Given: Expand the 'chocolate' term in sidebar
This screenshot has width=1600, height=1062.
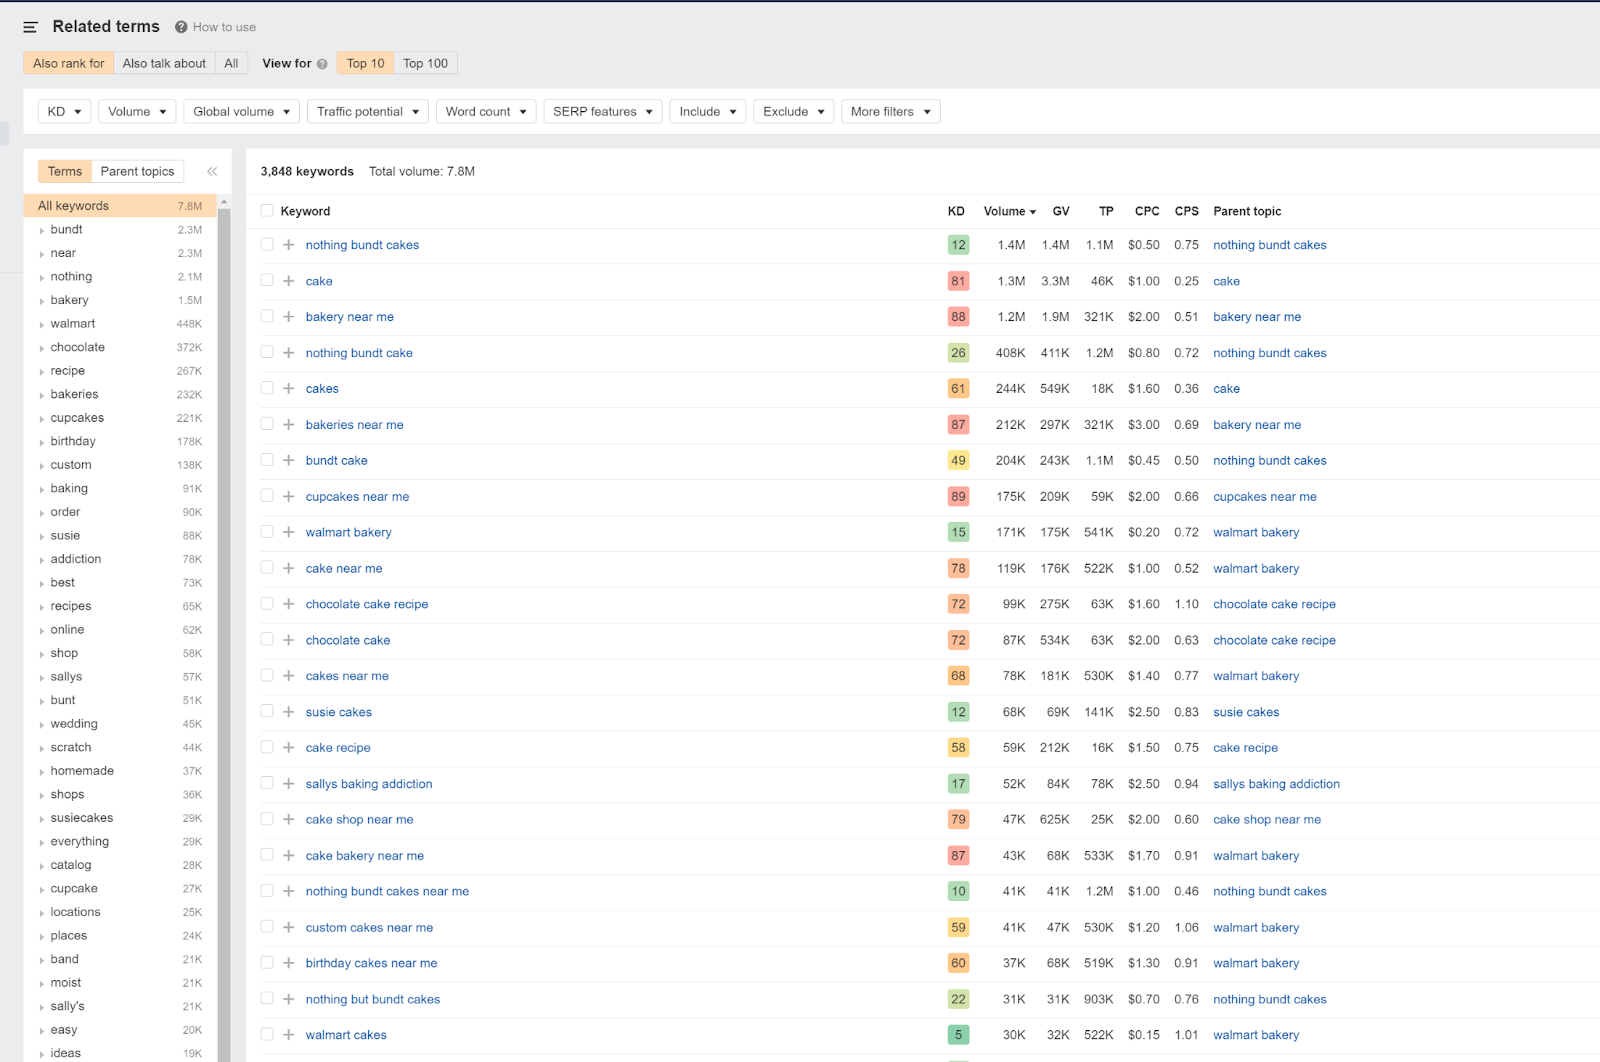Looking at the screenshot, I should [x=41, y=349].
